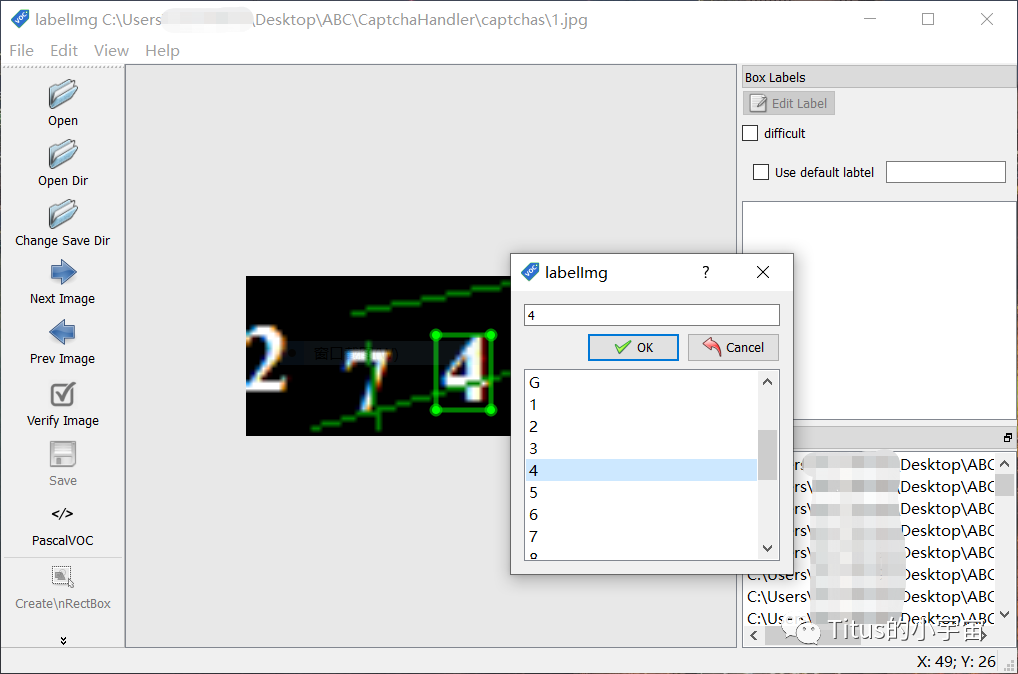
Task: Select the Open Dir tool
Action: pyautogui.click(x=63, y=164)
